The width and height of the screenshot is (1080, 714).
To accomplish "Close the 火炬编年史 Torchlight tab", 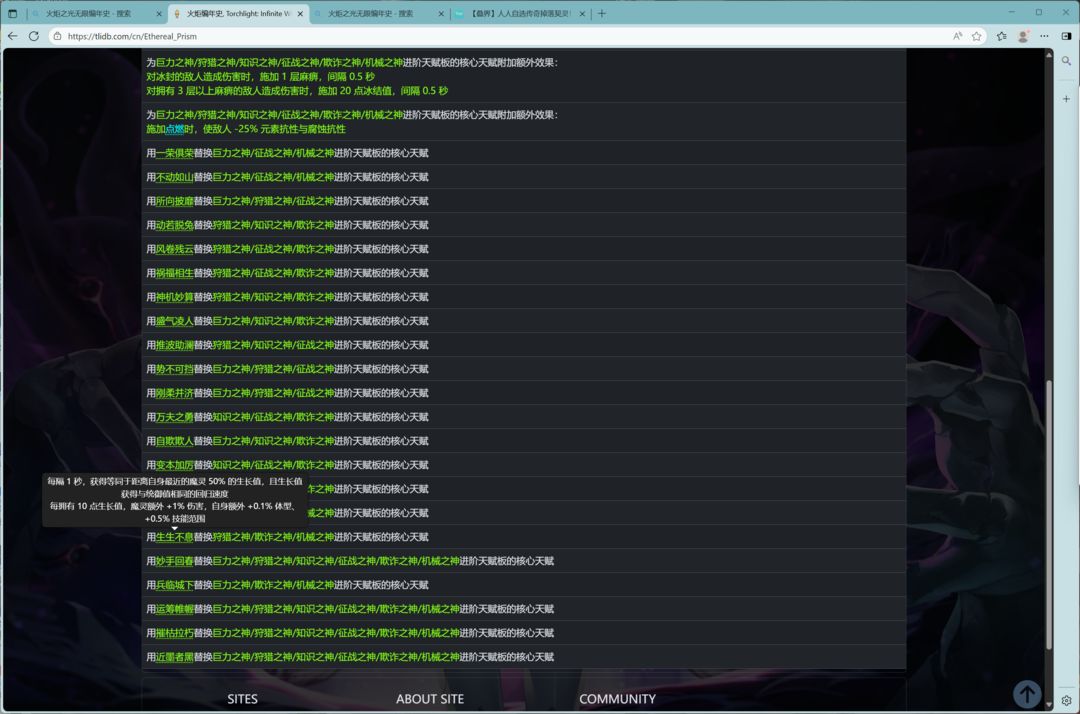I will coord(300,14).
